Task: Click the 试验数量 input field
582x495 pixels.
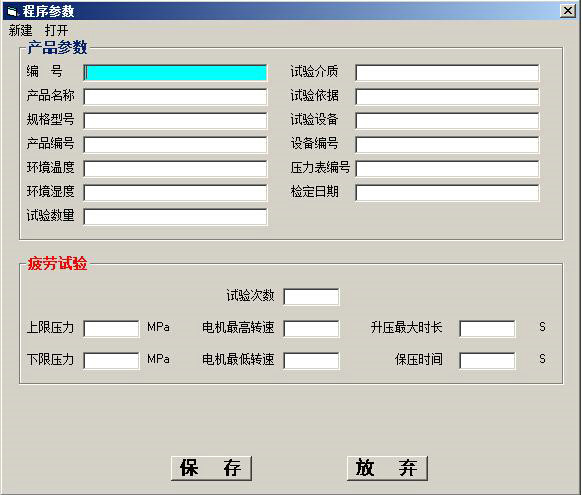Action: coord(175,216)
